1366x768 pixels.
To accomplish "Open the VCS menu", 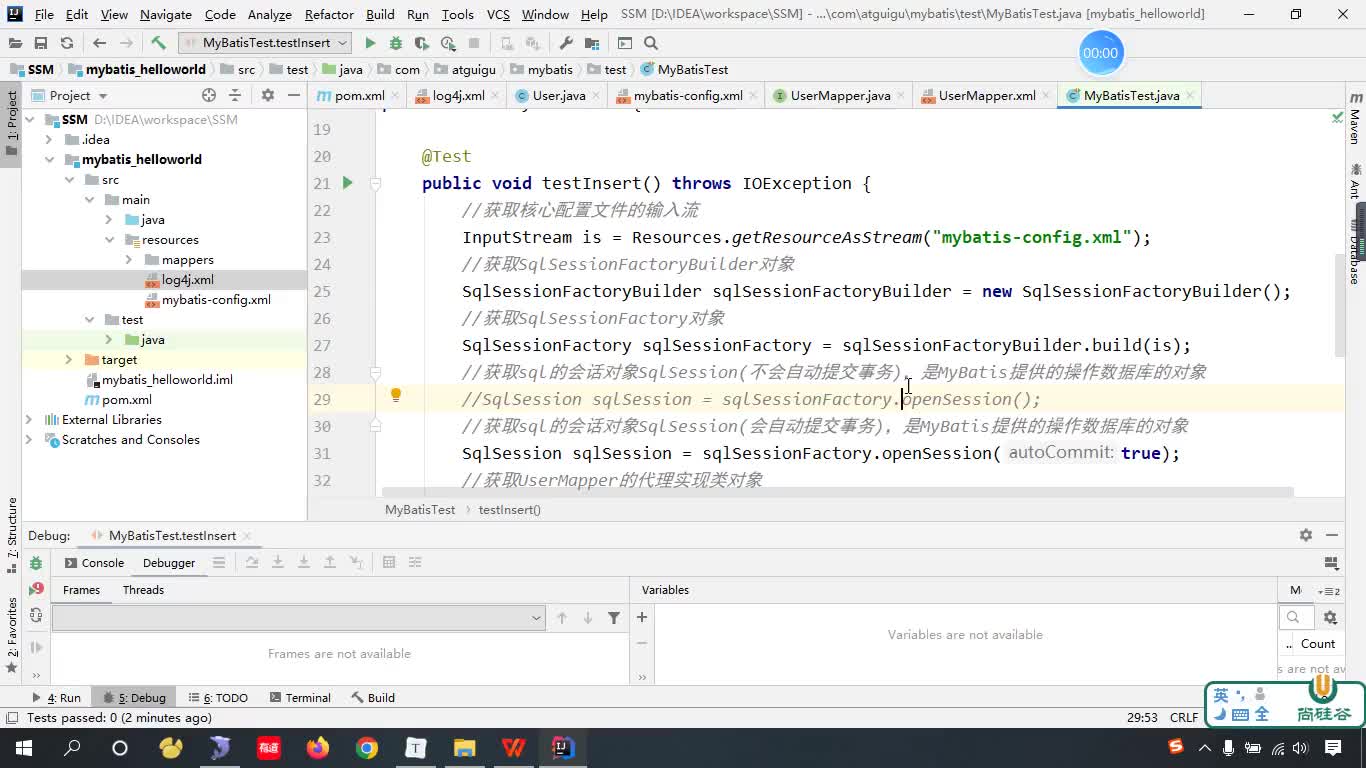I will pos(498,14).
